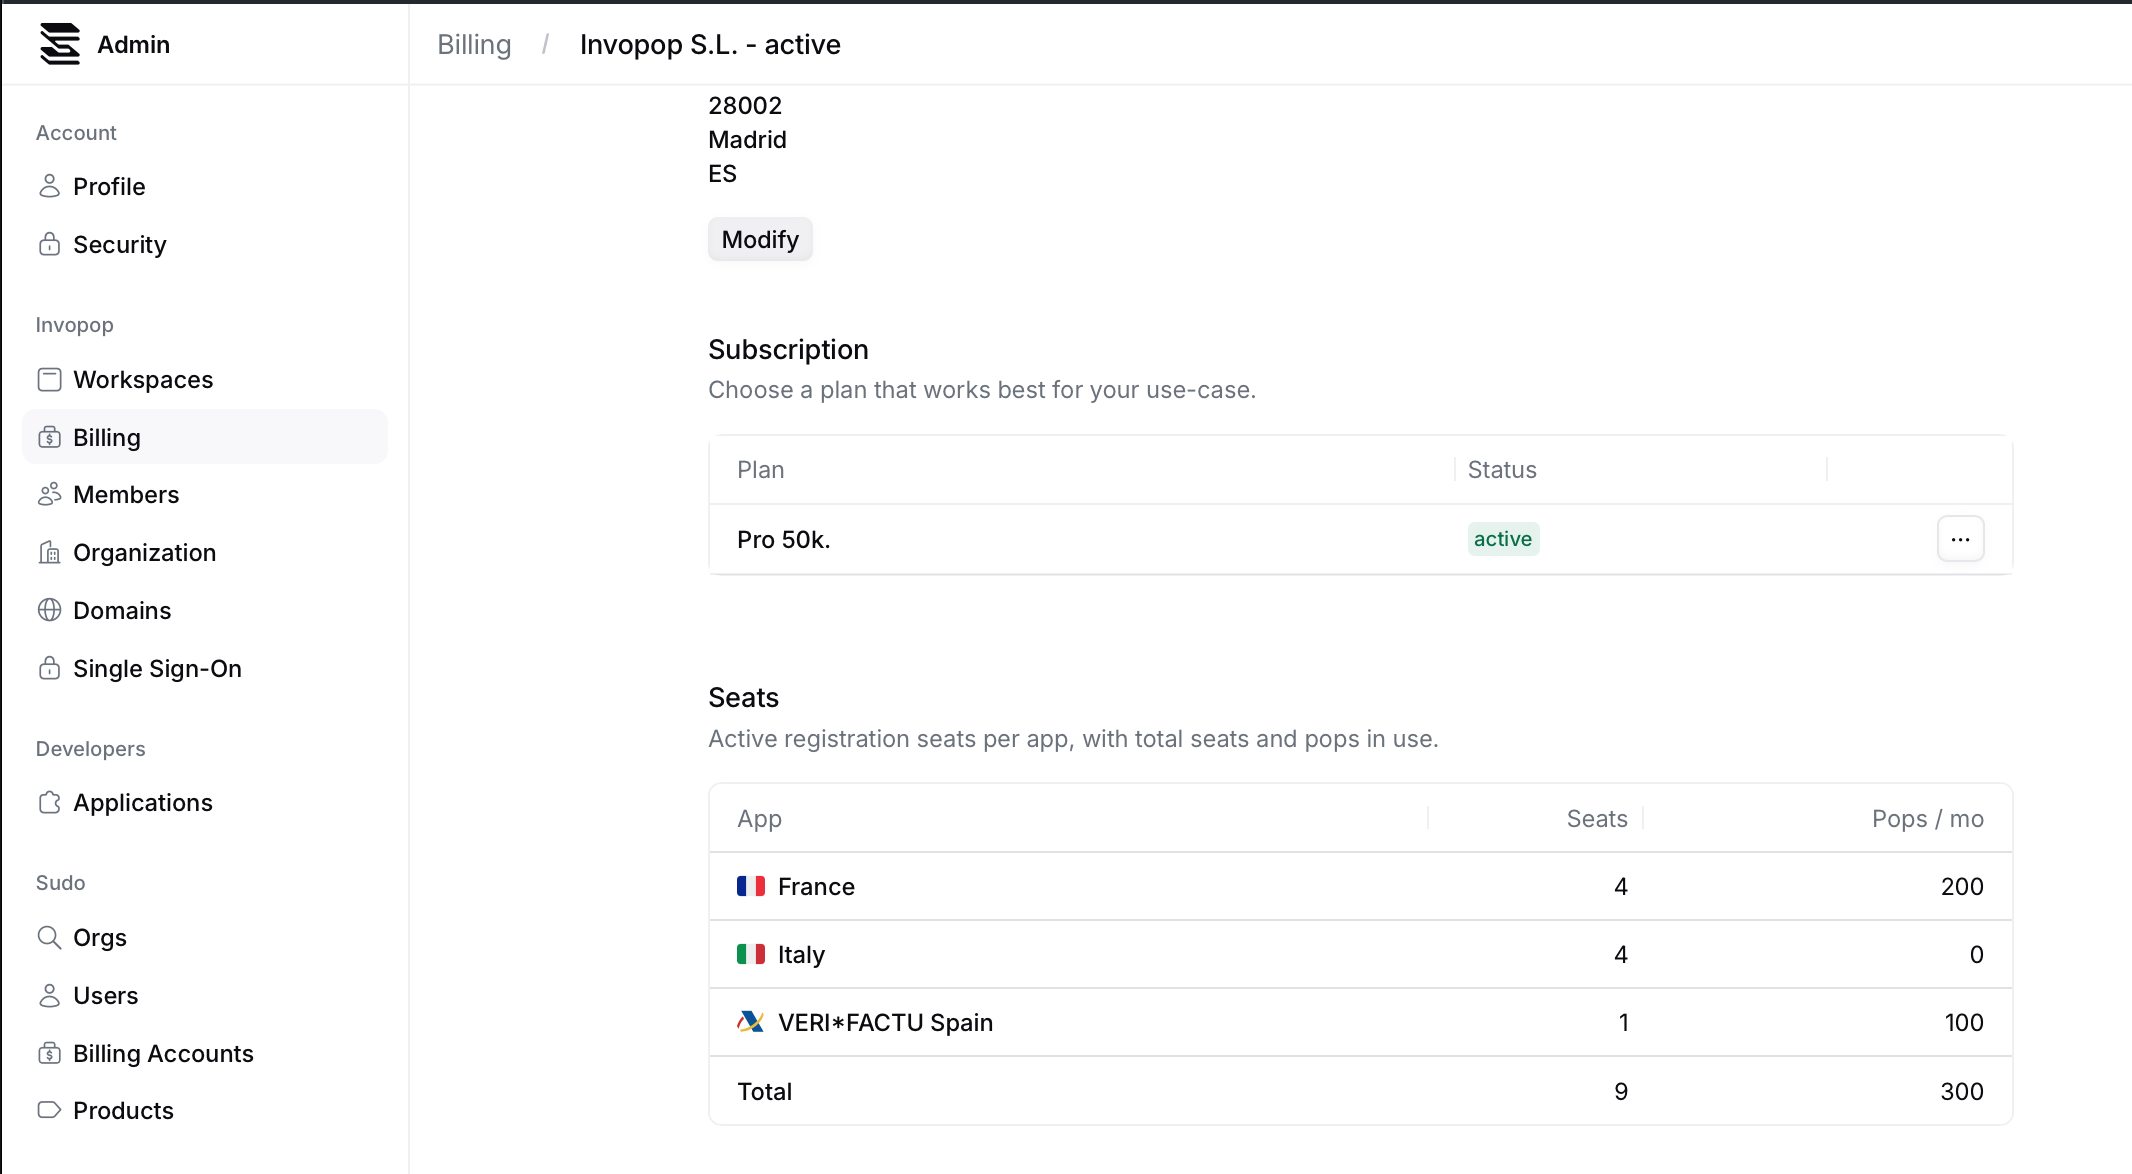Go to Single Sign-On

pos(204,668)
